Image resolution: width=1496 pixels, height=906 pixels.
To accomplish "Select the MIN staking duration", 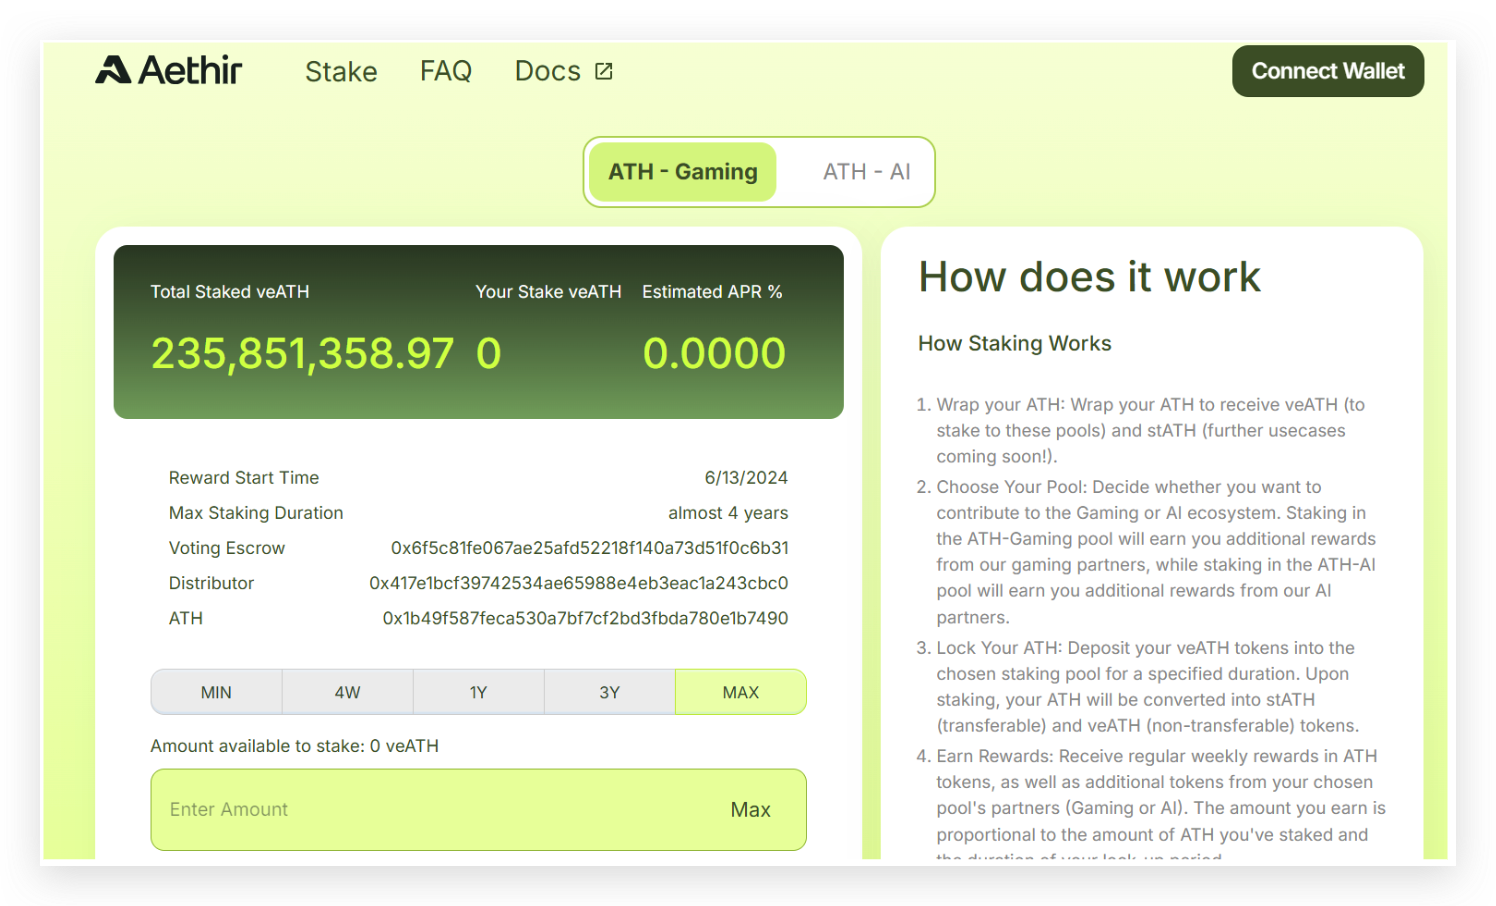I will point(216,692).
